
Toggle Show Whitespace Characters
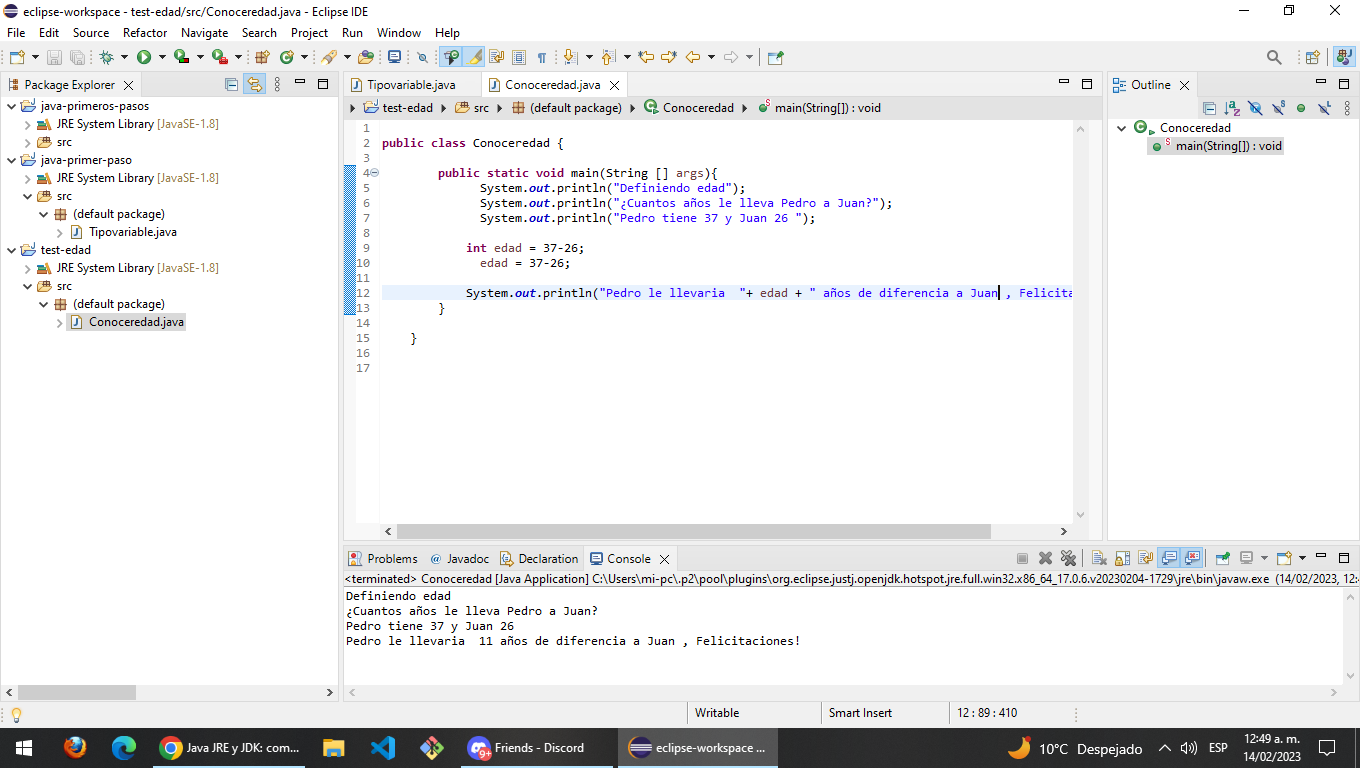pos(541,57)
